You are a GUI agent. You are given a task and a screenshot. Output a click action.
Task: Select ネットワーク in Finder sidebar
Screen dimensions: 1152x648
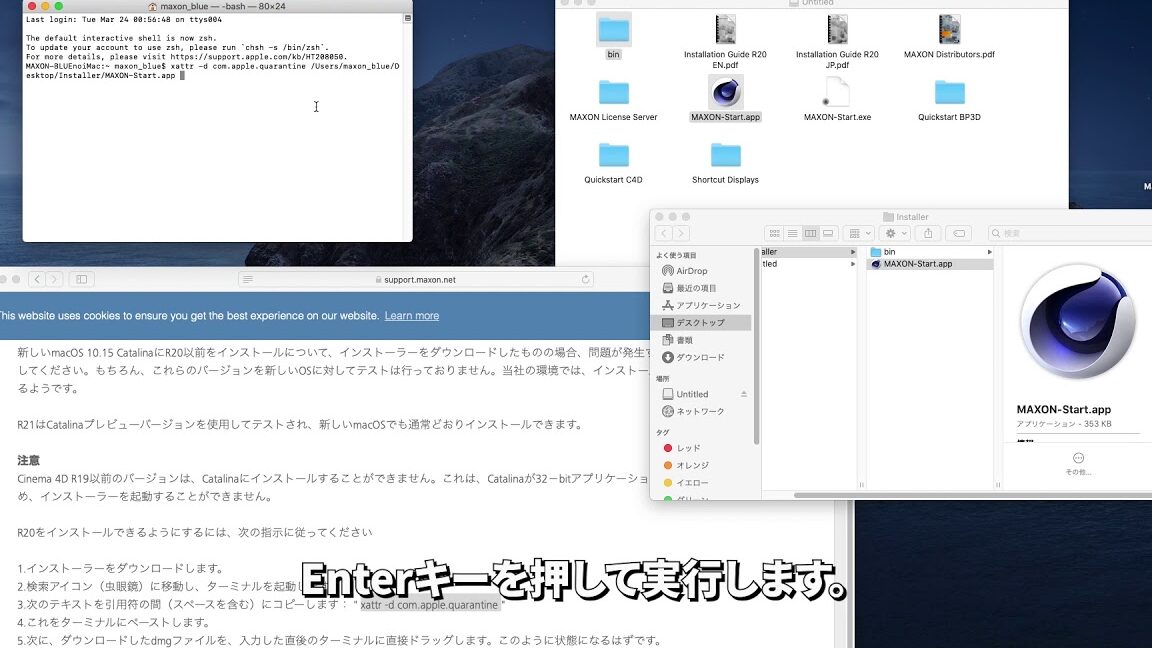point(693,411)
